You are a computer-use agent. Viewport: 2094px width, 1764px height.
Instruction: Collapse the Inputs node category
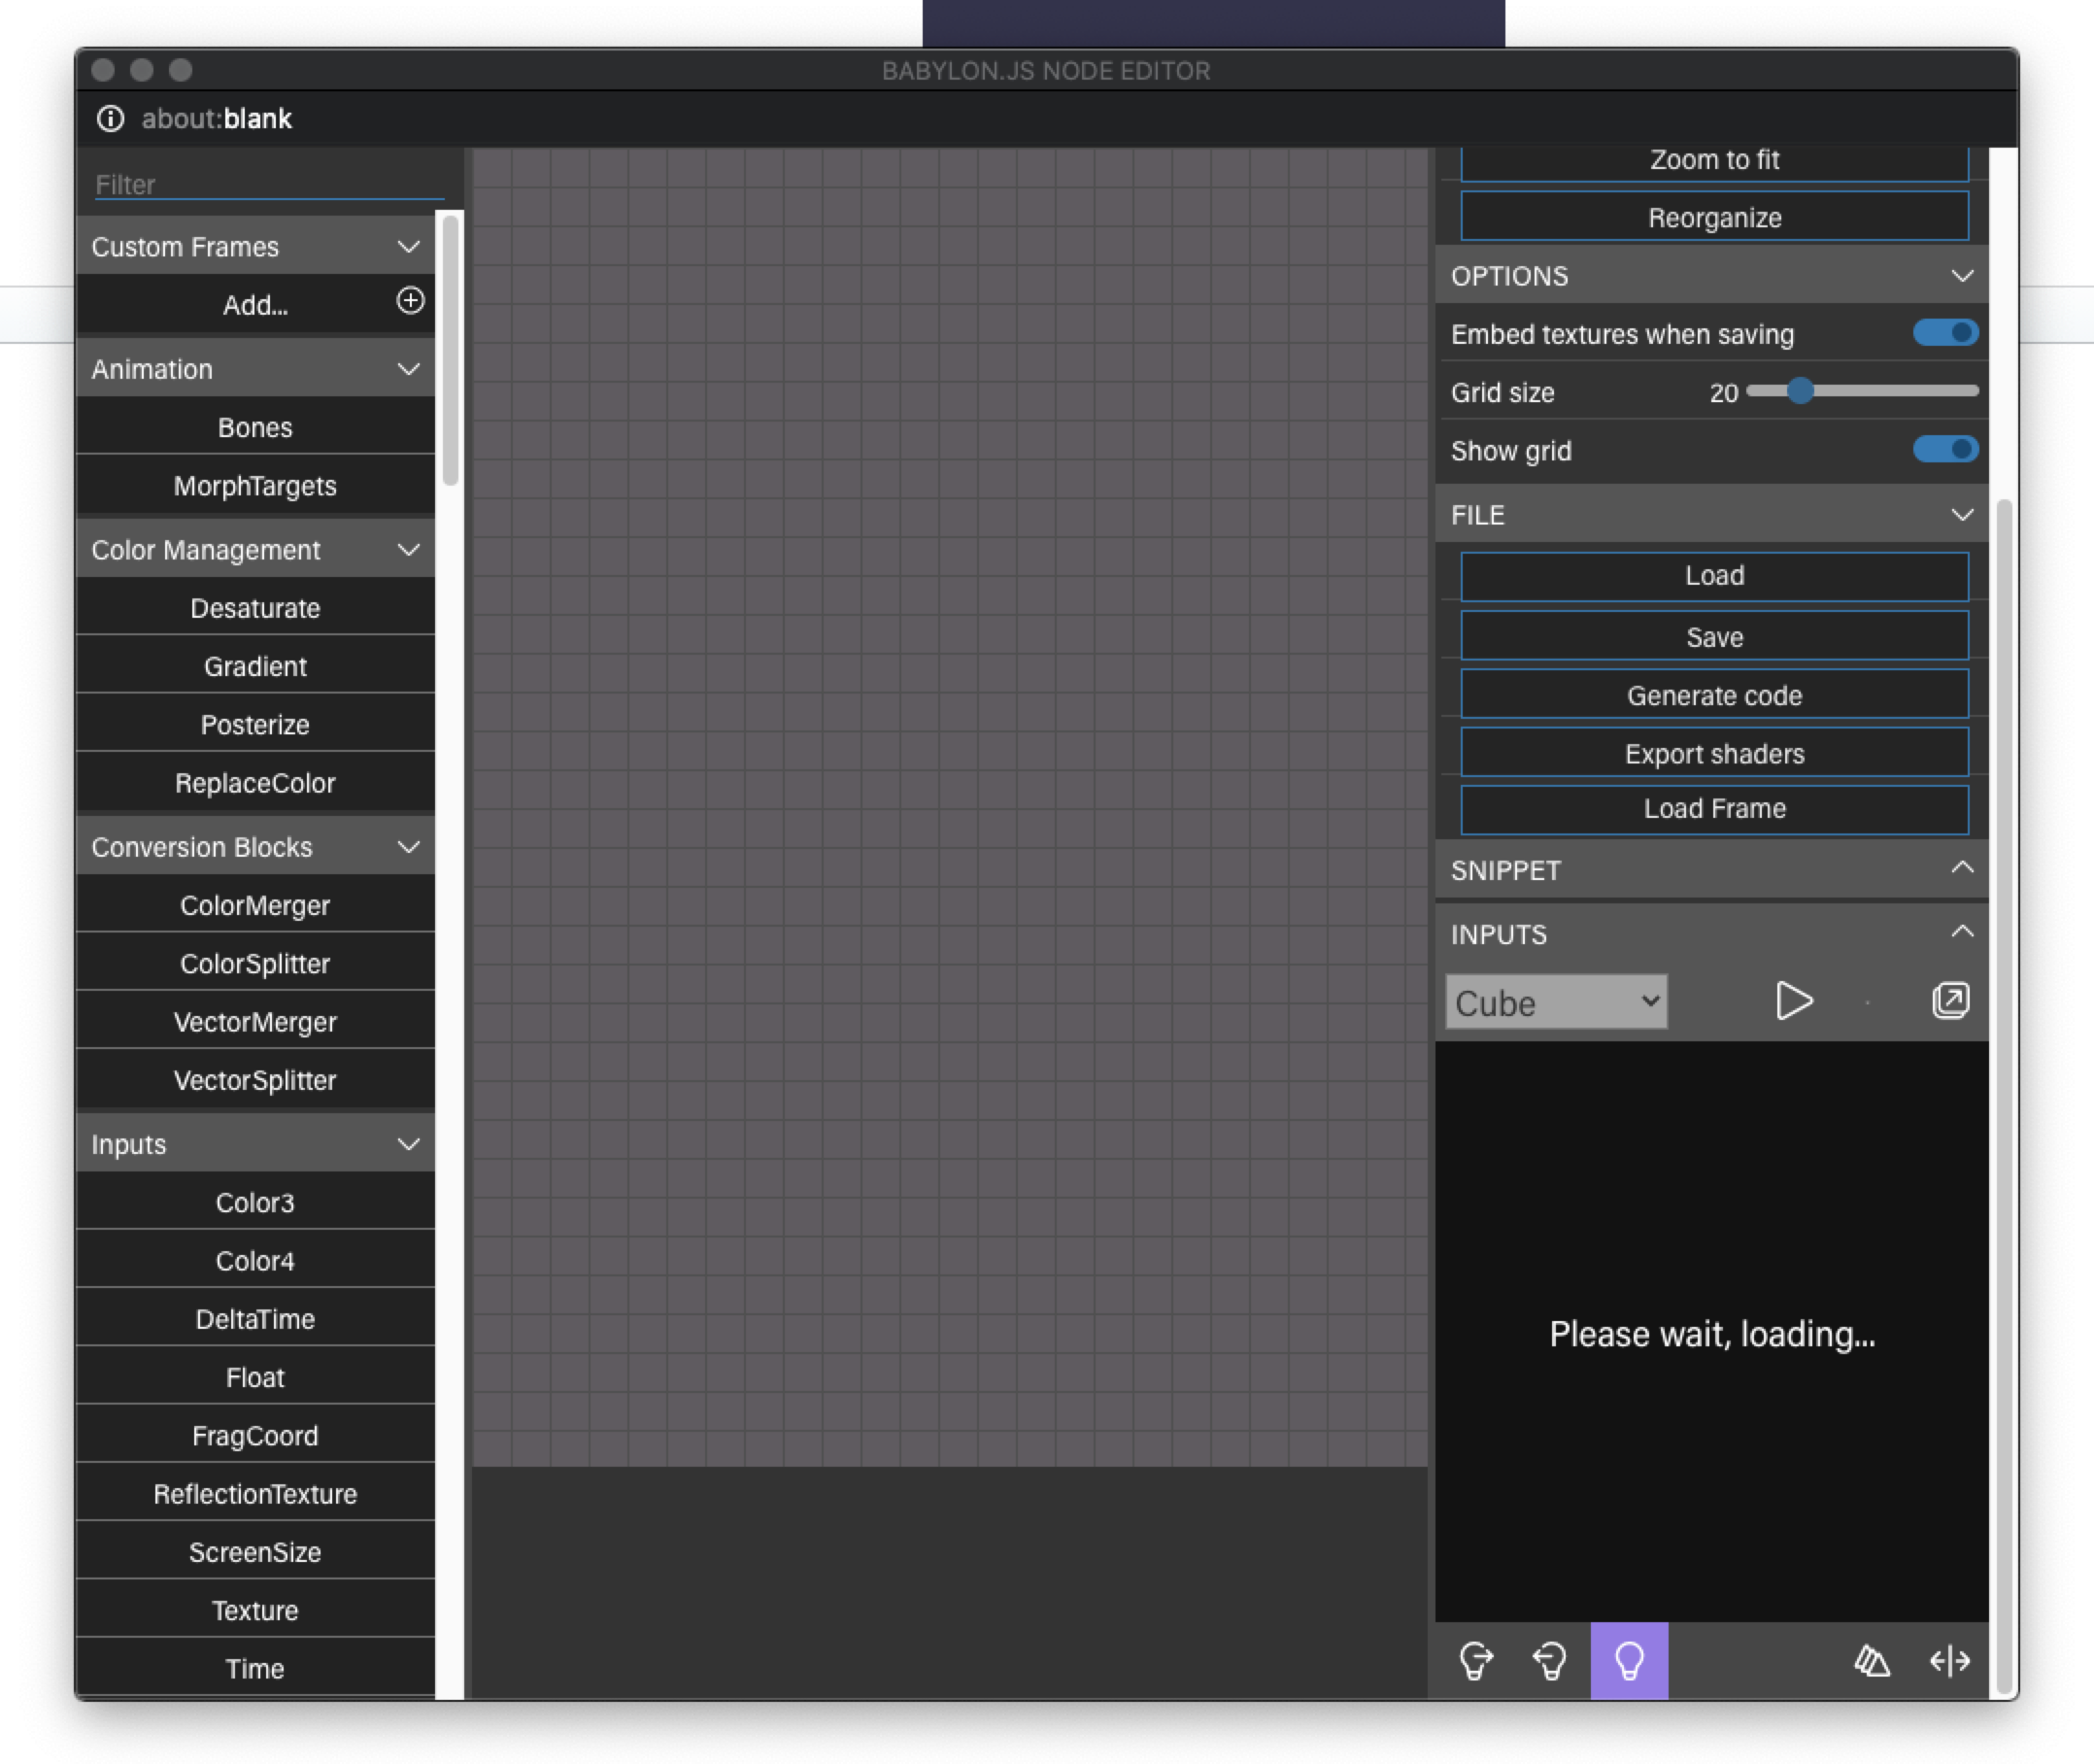click(x=408, y=1143)
